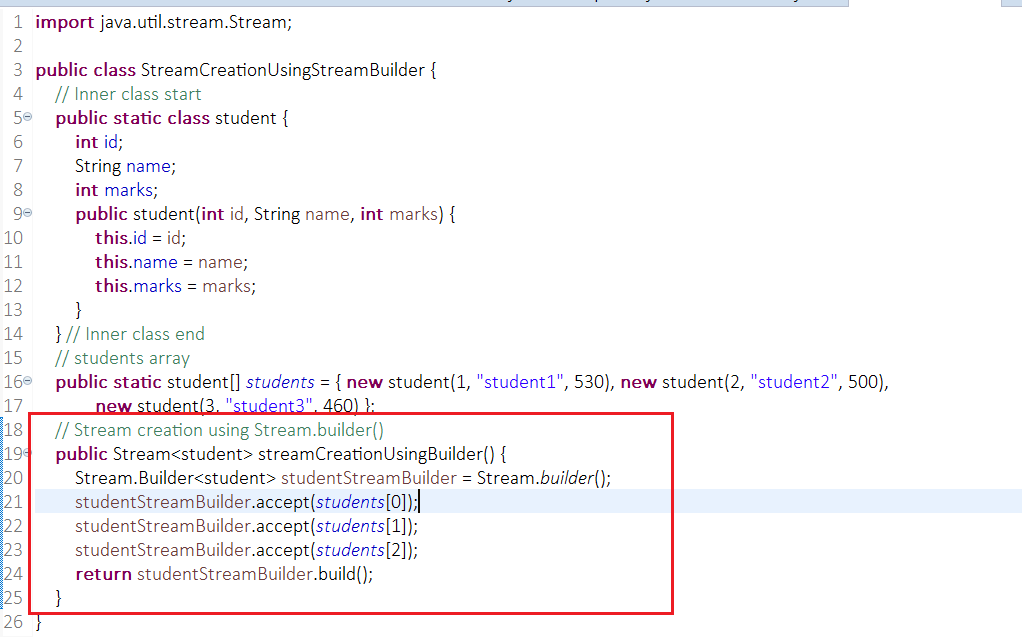
Task: Select the word Stream on line 1
Action: (x=262, y=21)
